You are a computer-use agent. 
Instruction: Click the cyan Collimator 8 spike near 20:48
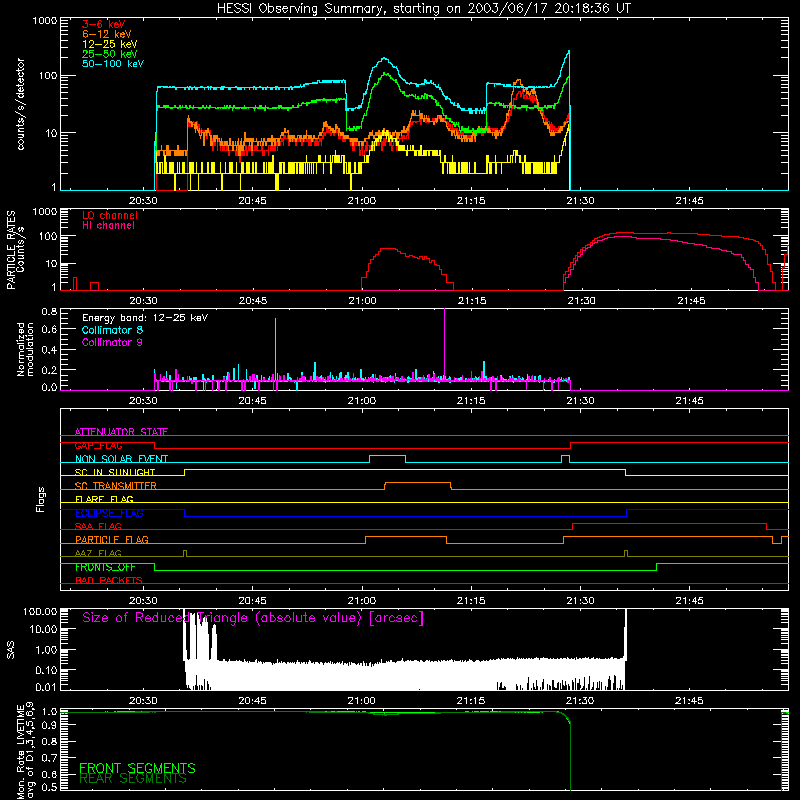pos(276,349)
